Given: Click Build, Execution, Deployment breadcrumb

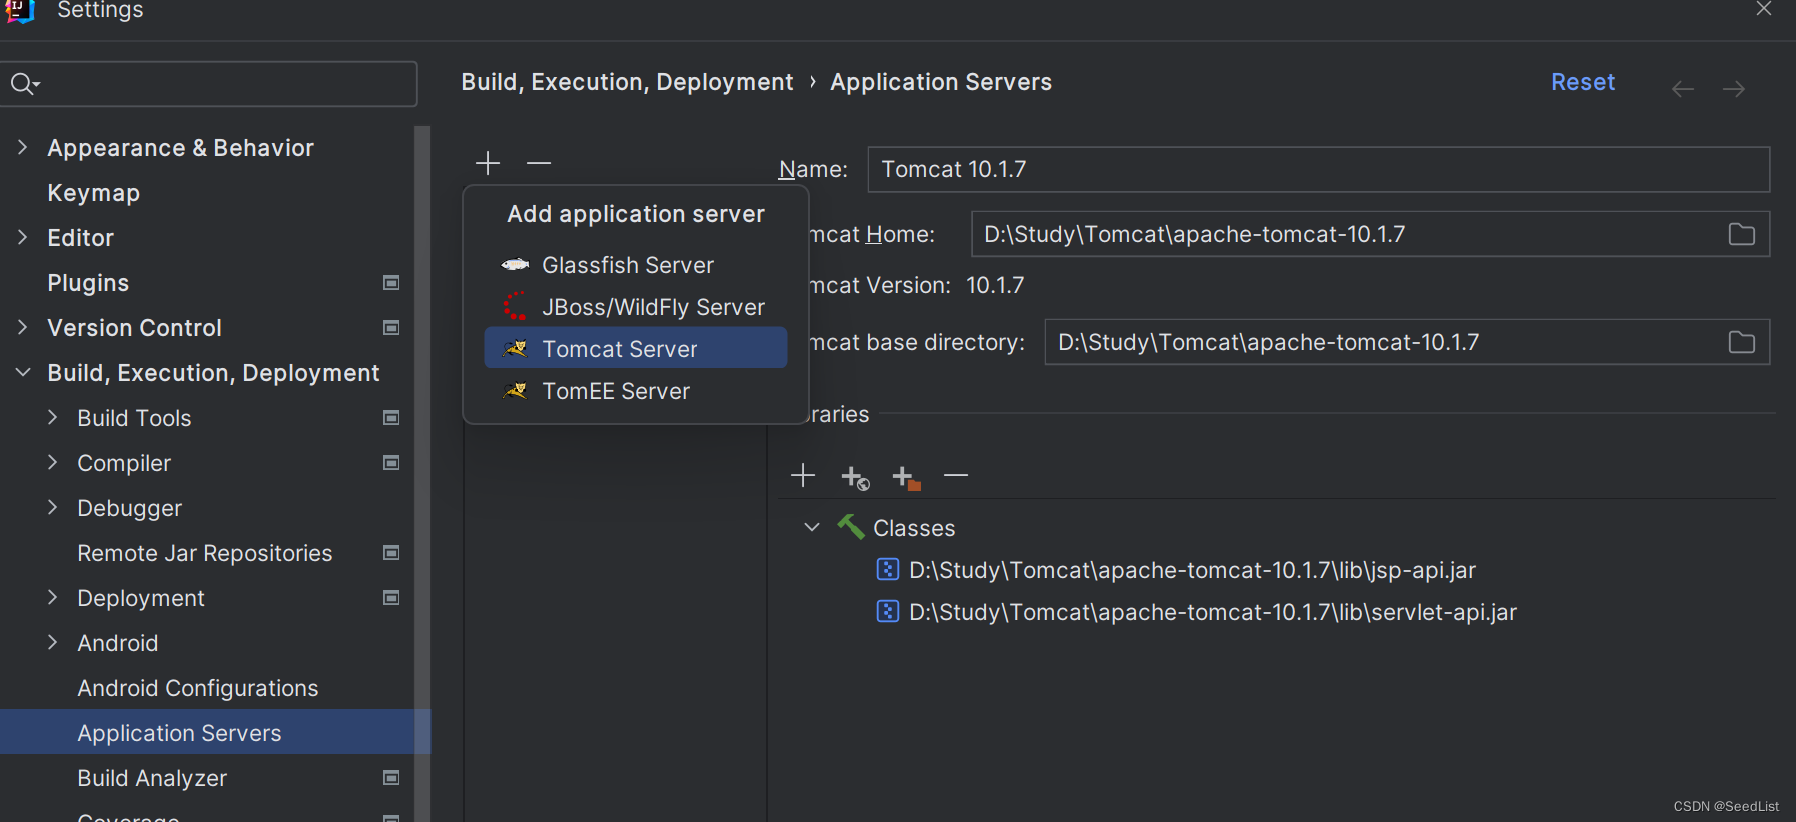Looking at the screenshot, I should [x=627, y=82].
